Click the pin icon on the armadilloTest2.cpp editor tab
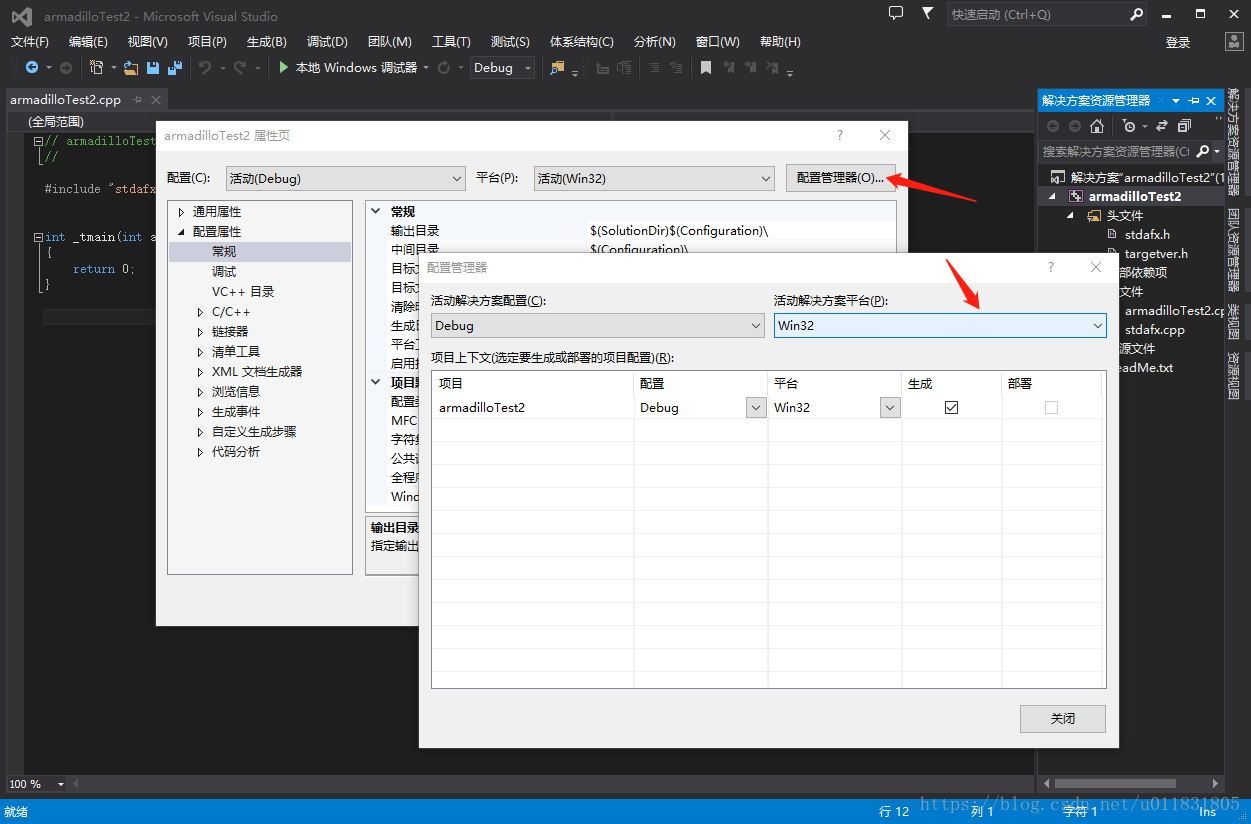Screen dimensions: 1251x824 pyautogui.click(x=138, y=100)
